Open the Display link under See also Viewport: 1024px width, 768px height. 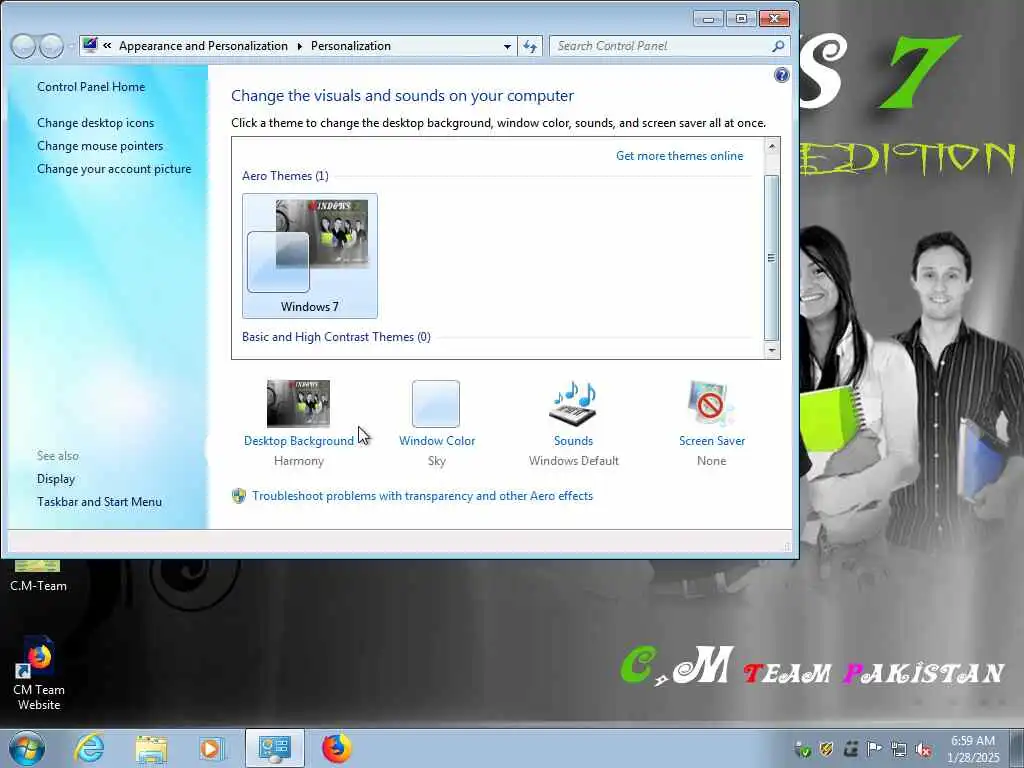[x=56, y=479]
